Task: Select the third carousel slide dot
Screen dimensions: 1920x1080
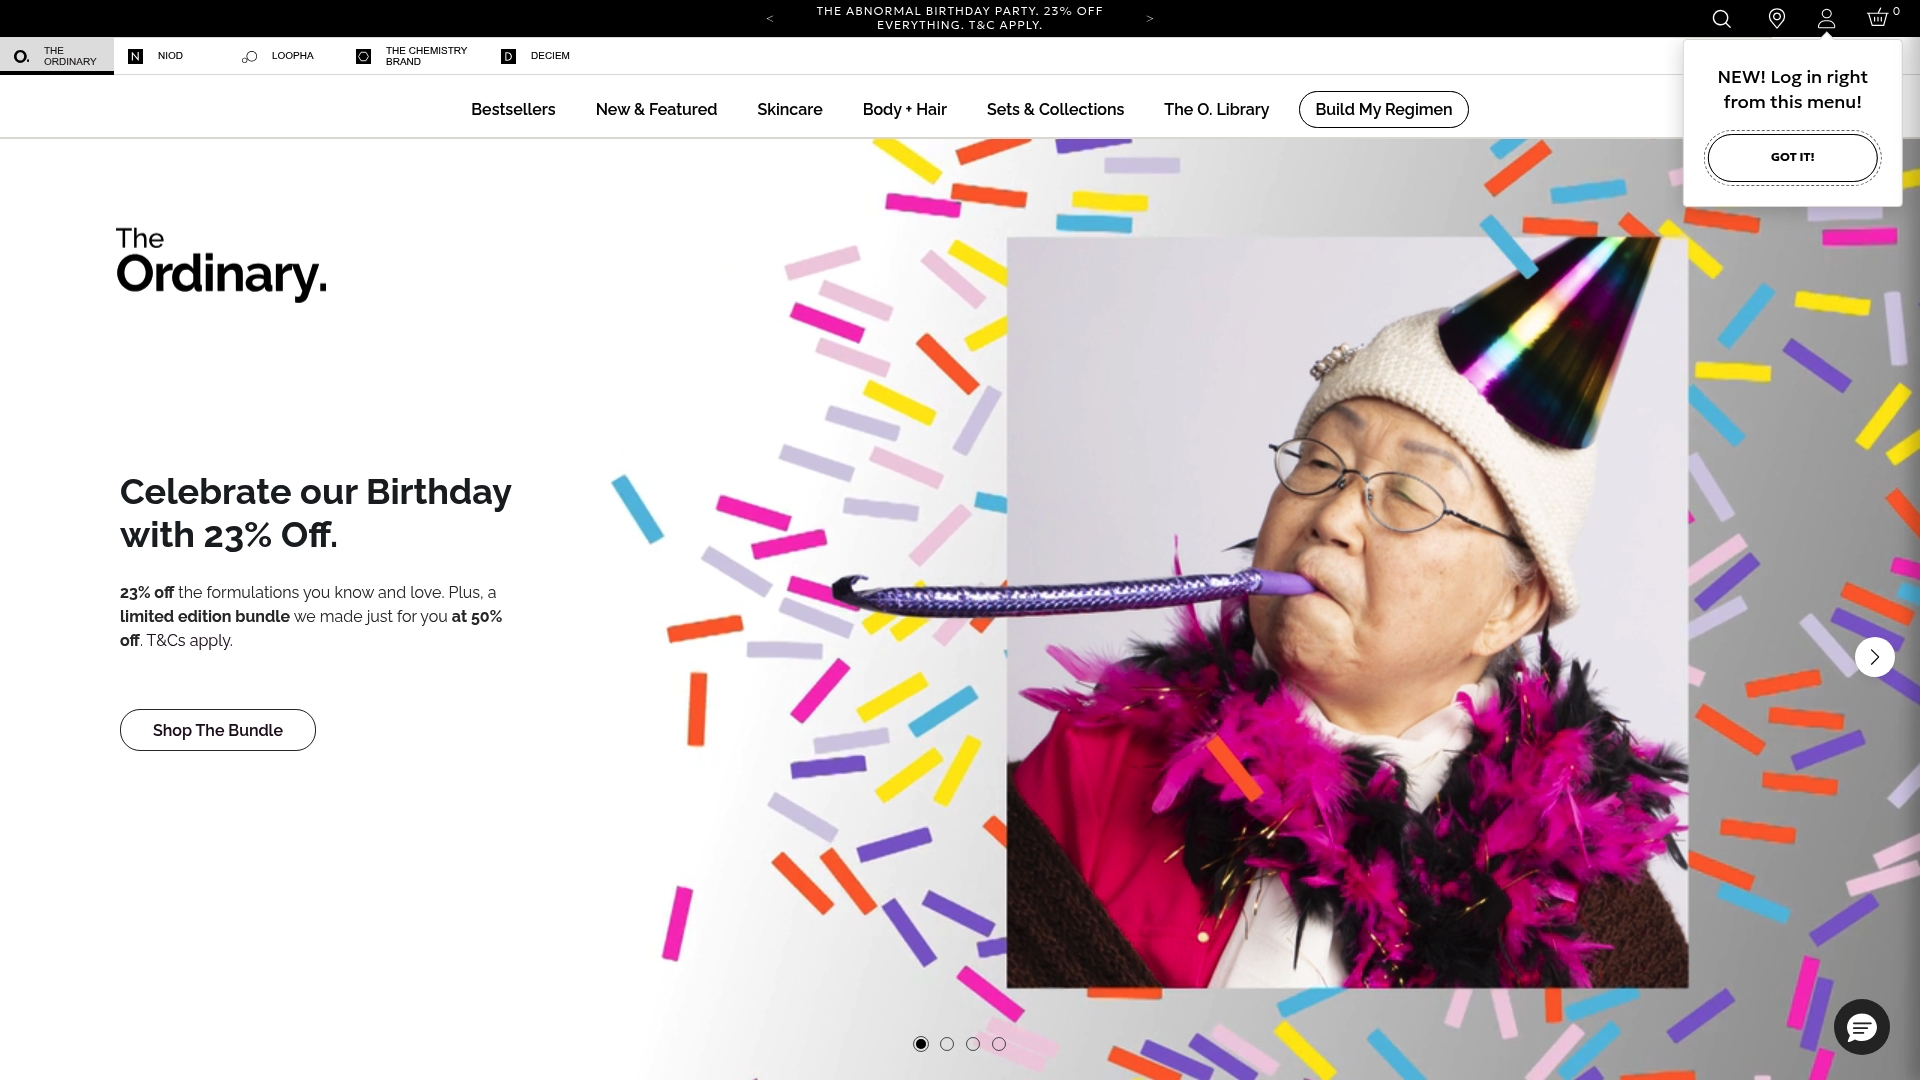Action: click(973, 1044)
